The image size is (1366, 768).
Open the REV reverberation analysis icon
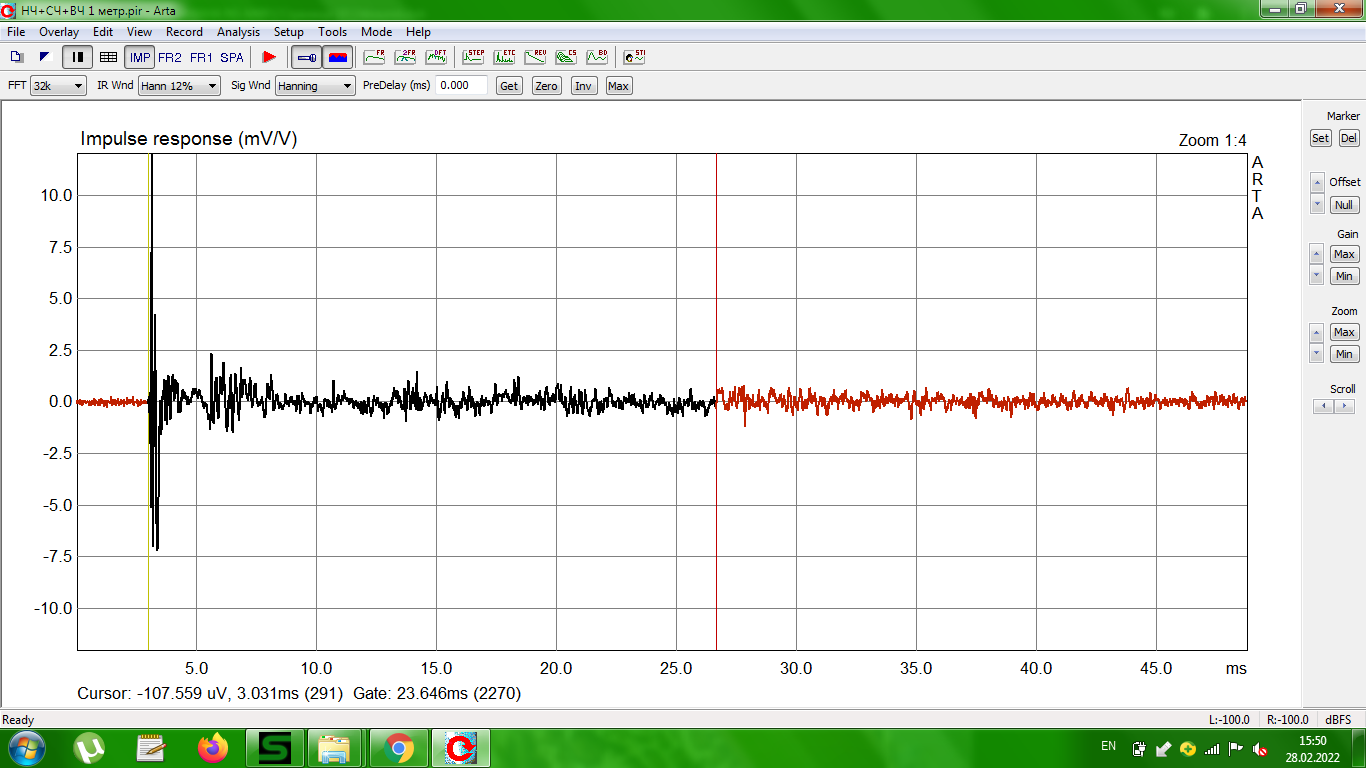(535, 57)
